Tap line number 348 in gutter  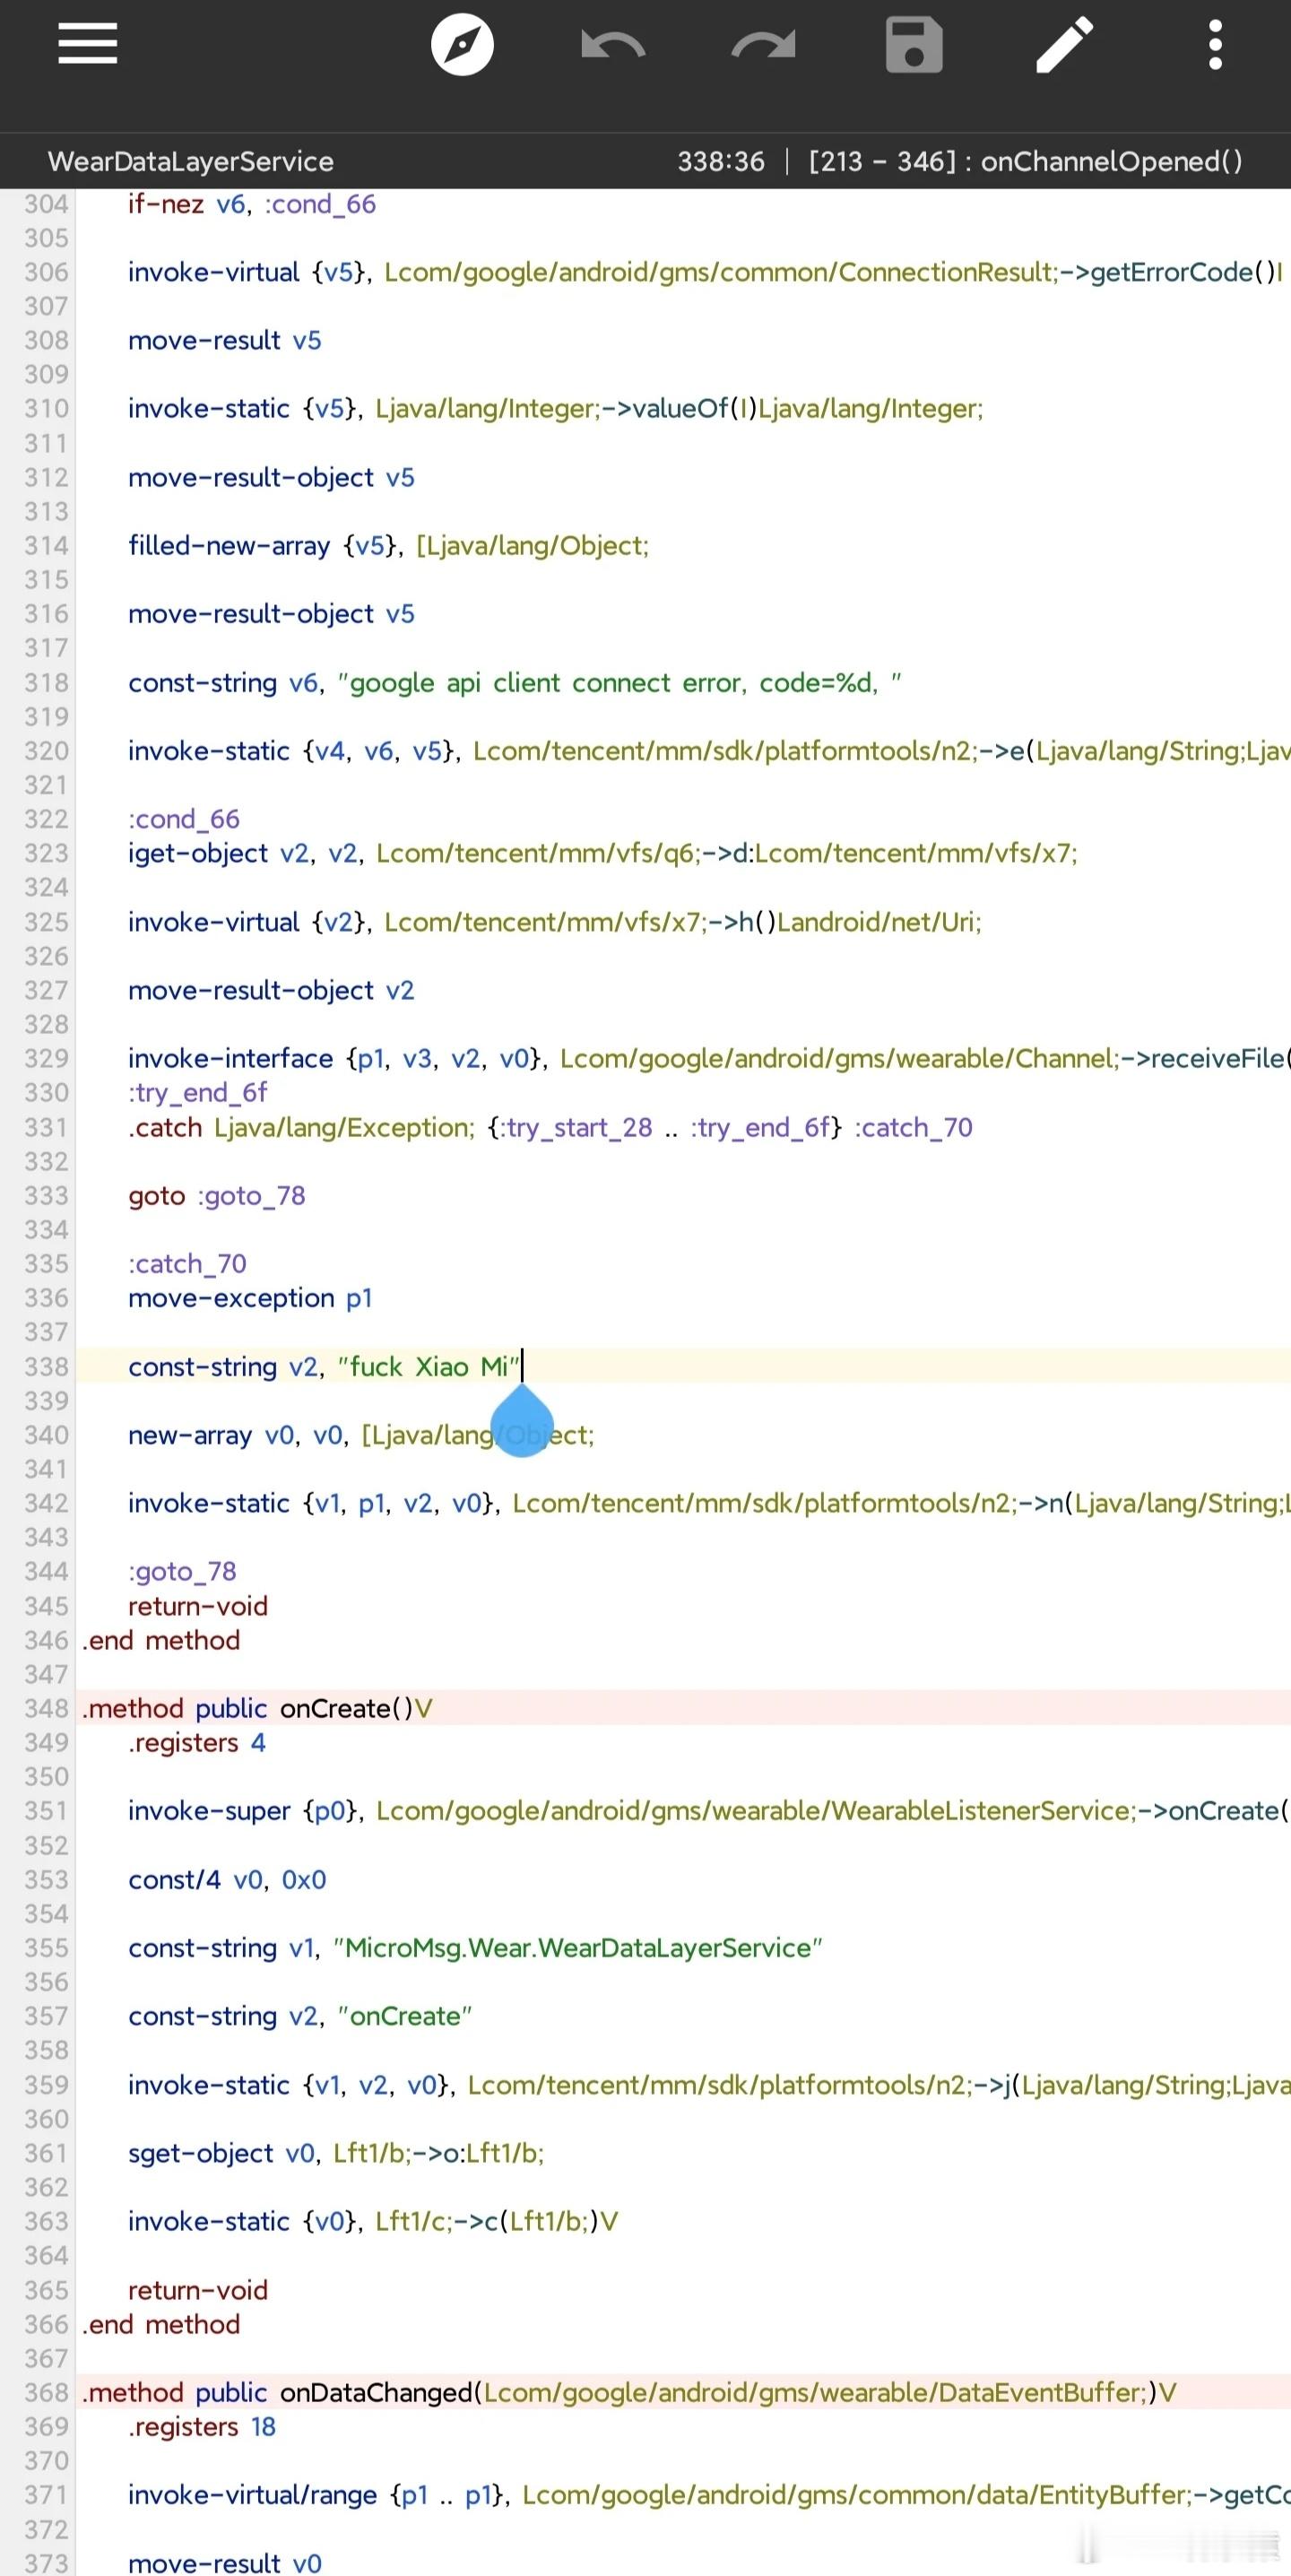(x=46, y=1708)
